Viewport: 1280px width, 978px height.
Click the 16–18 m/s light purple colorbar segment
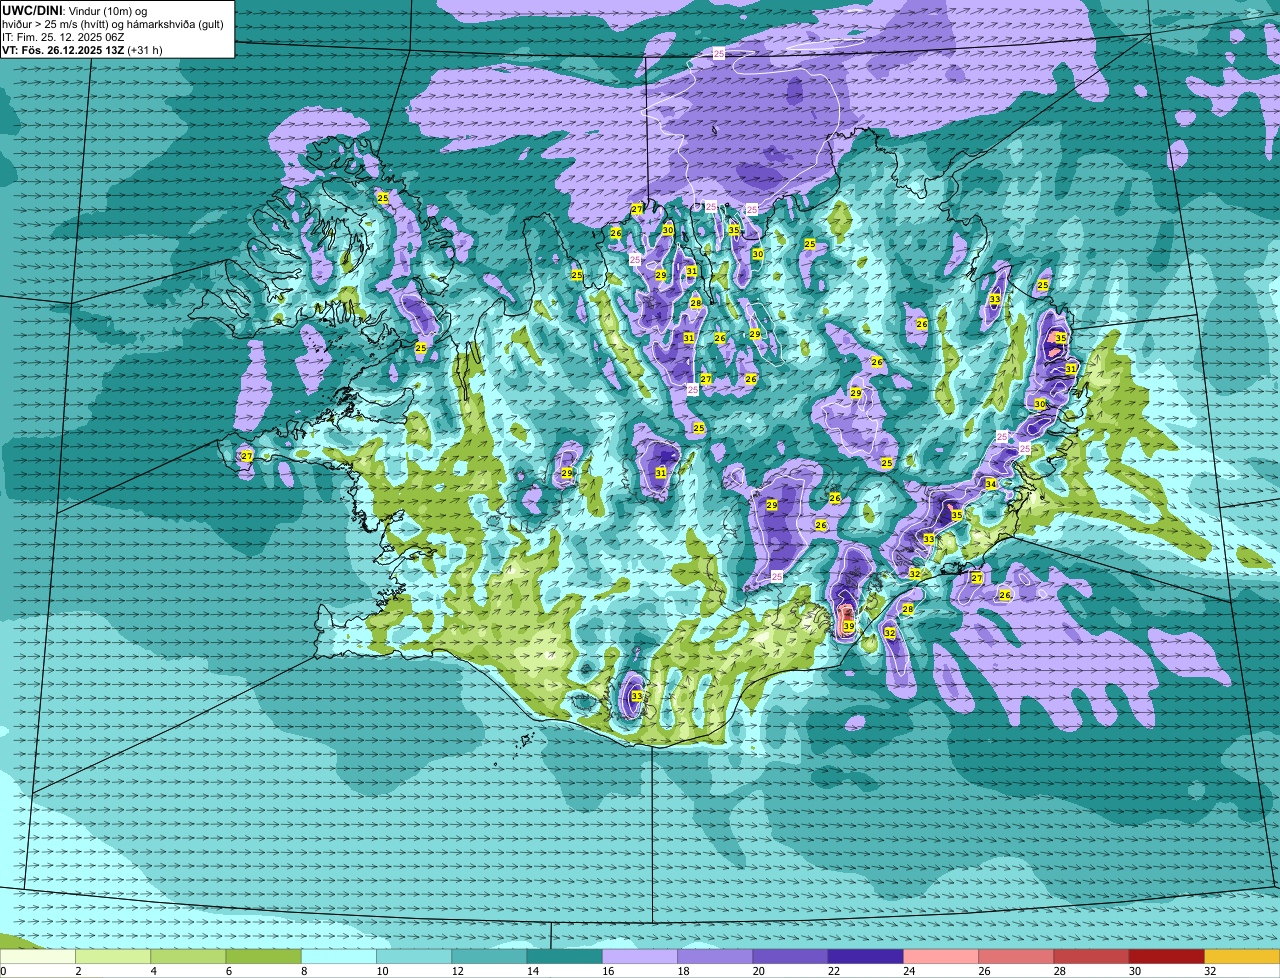coord(640,956)
